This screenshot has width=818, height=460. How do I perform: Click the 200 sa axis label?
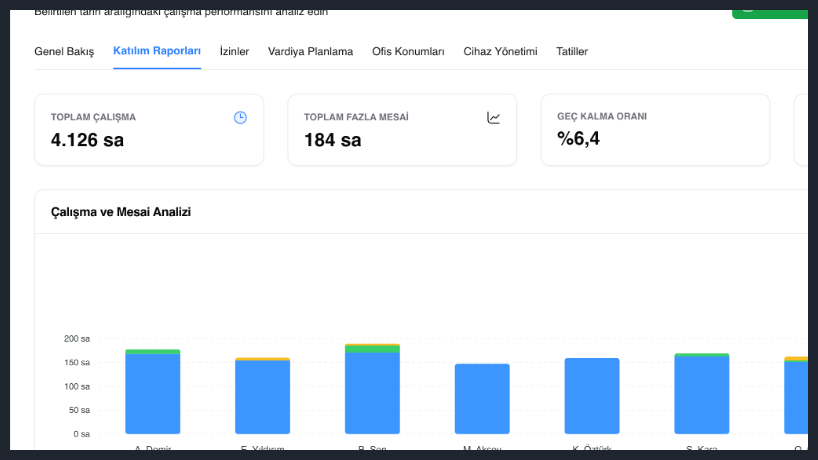77,339
